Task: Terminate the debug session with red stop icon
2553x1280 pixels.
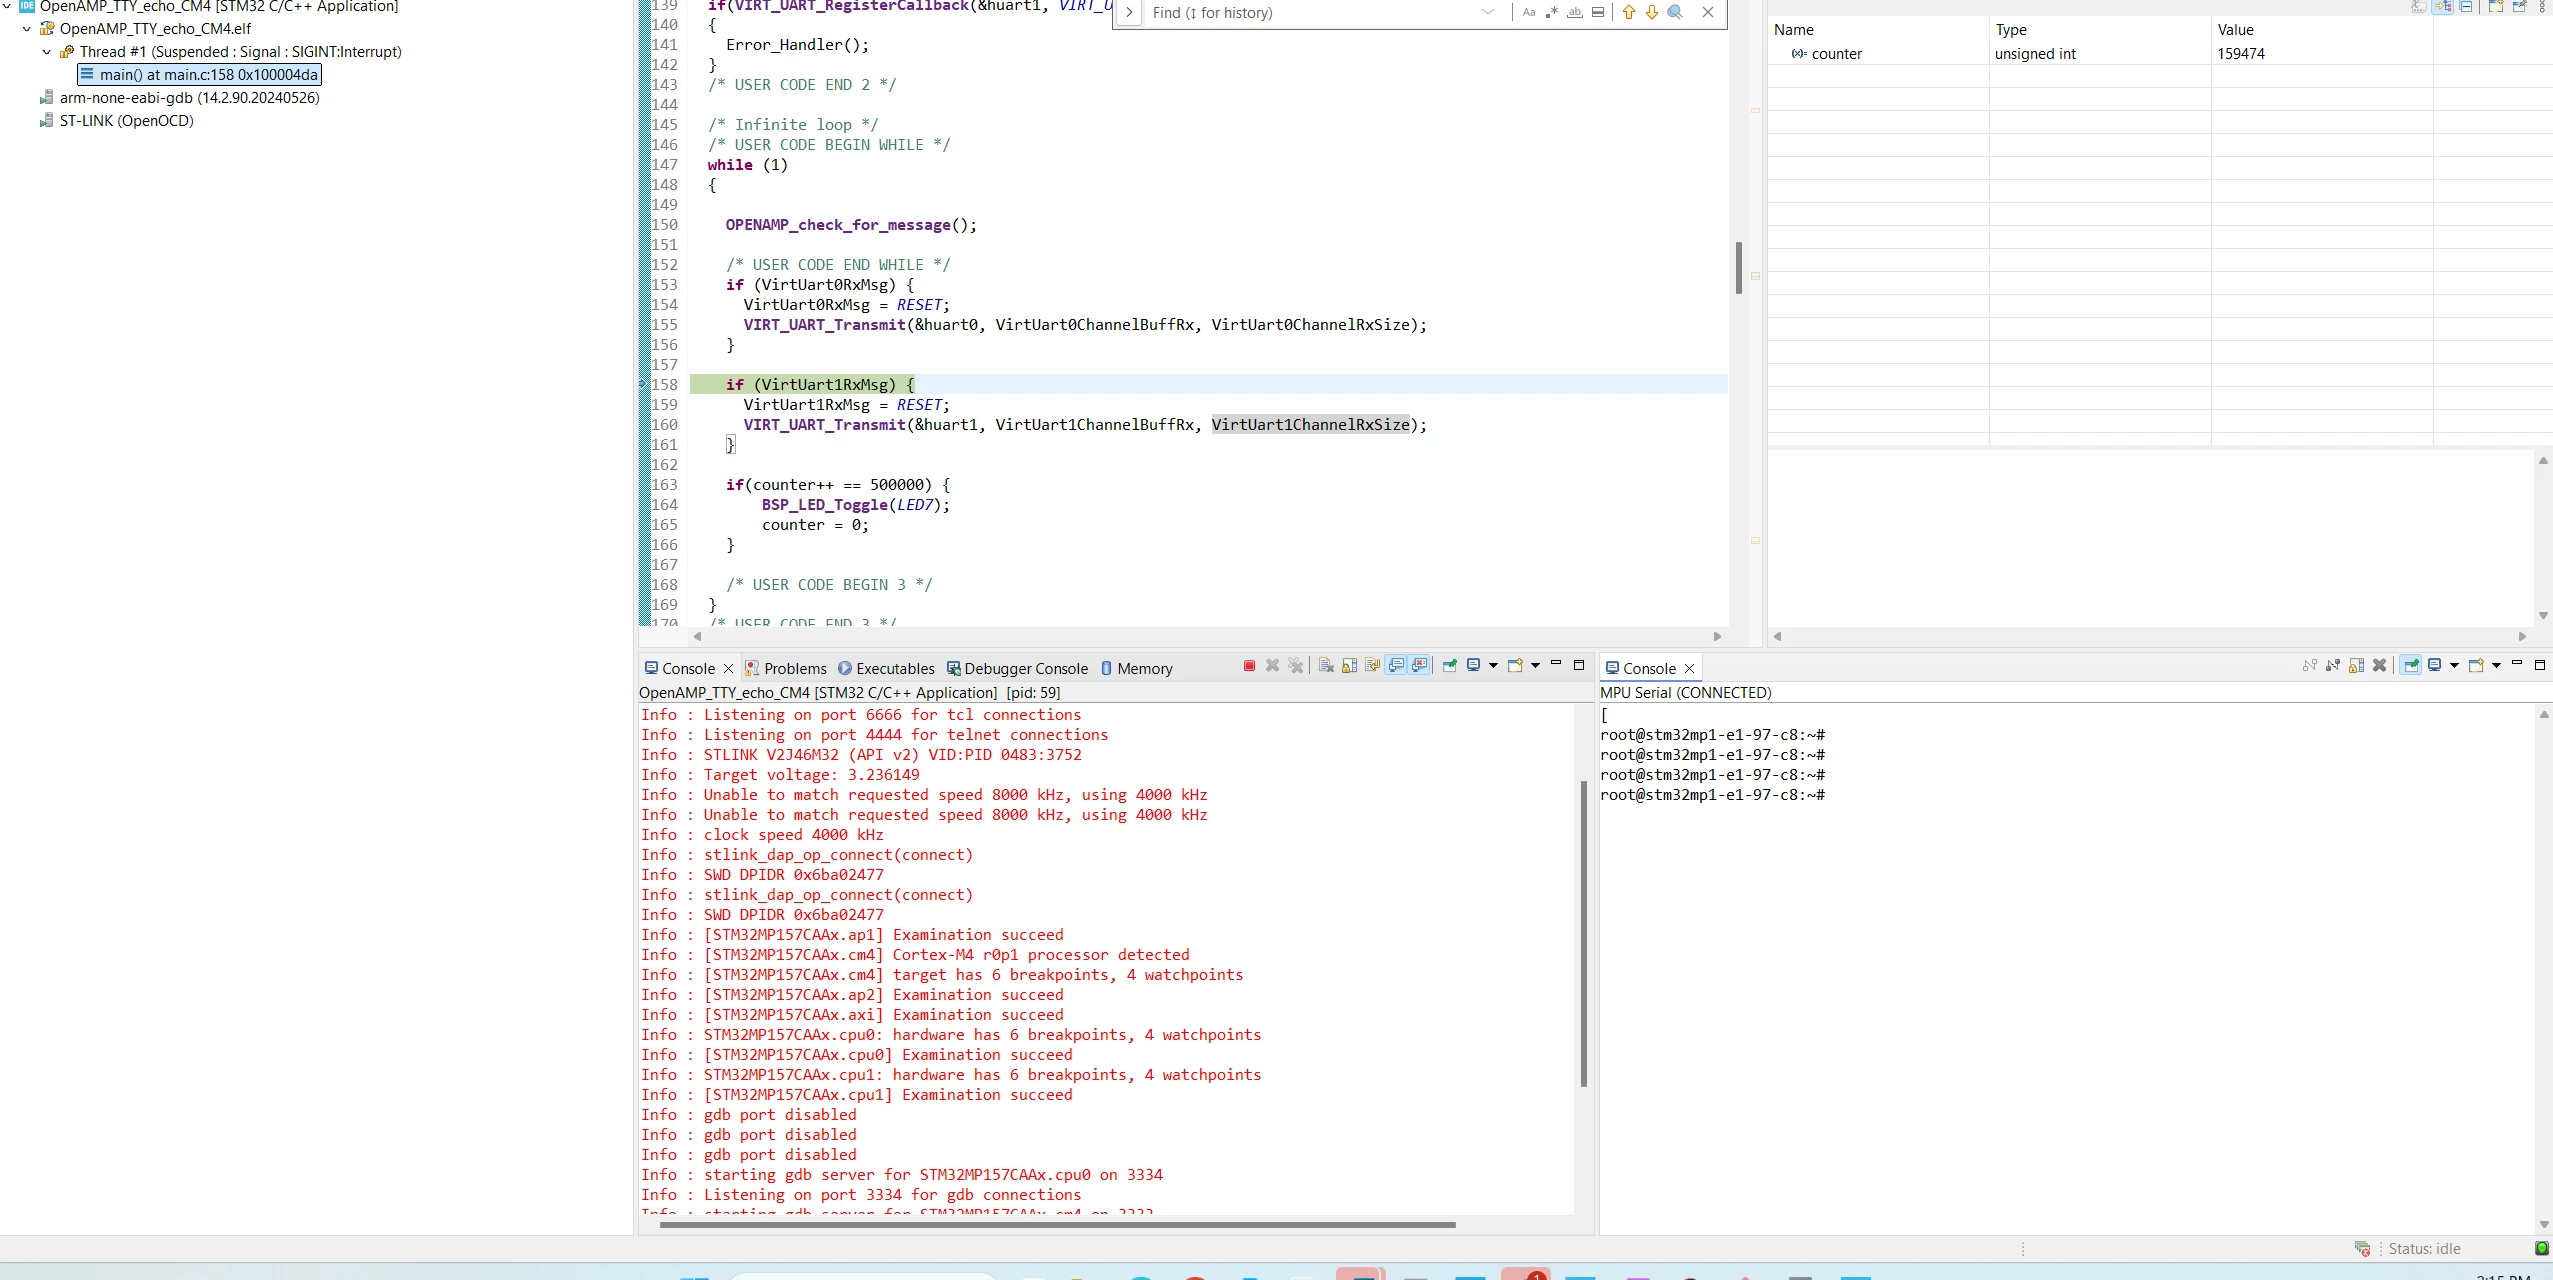Action: click(x=1249, y=666)
